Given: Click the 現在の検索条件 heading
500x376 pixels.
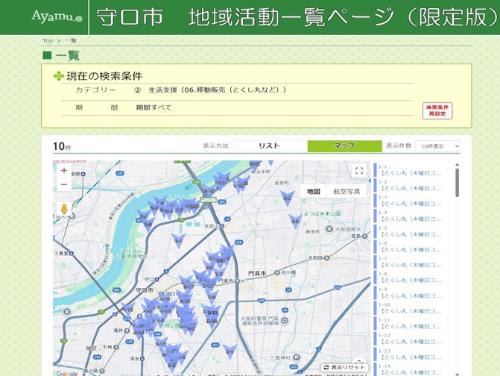Looking at the screenshot, I should (104, 76).
